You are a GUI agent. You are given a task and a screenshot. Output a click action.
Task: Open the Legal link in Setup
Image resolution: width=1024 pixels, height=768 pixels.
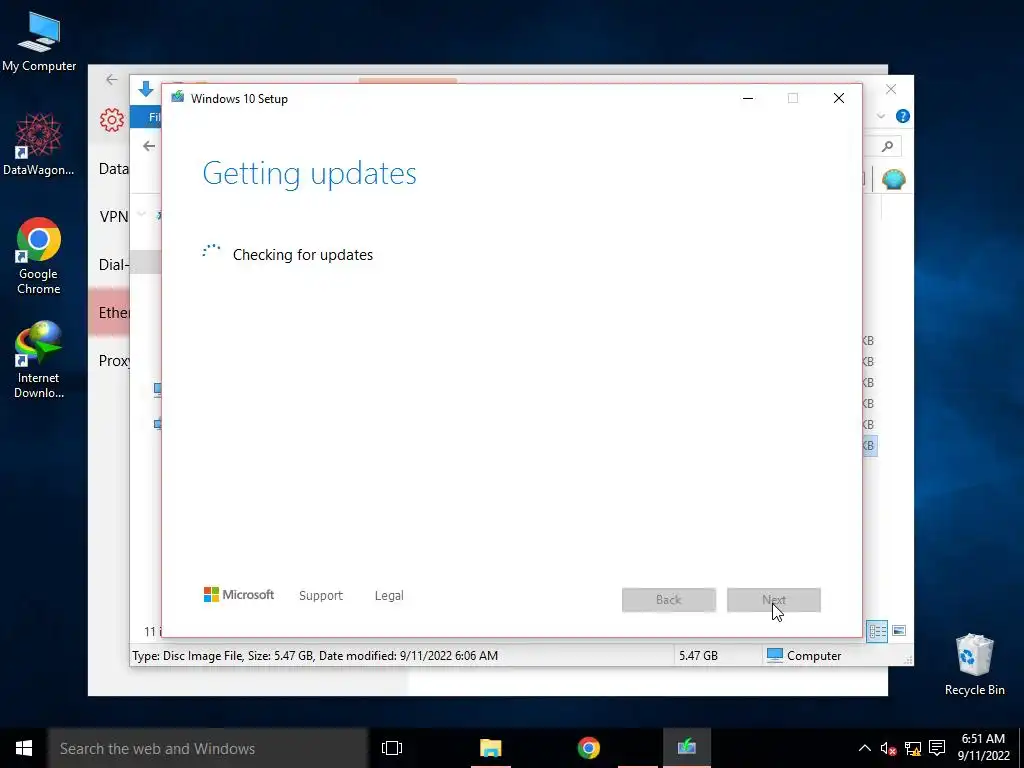pos(389,596)
